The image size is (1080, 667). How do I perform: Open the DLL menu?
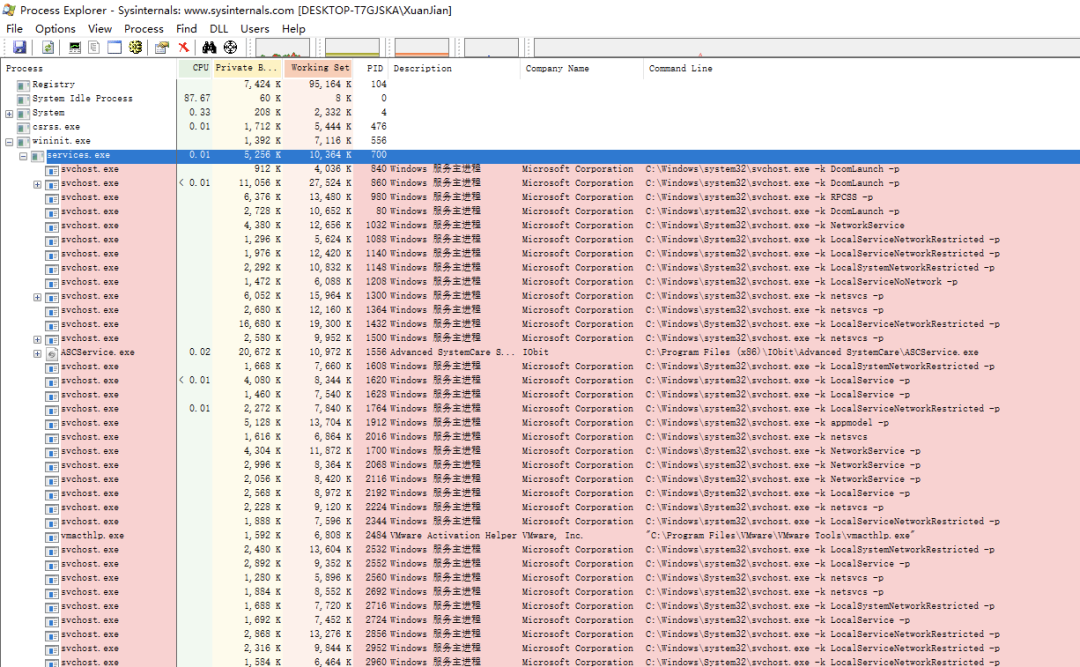pos(218,29)
